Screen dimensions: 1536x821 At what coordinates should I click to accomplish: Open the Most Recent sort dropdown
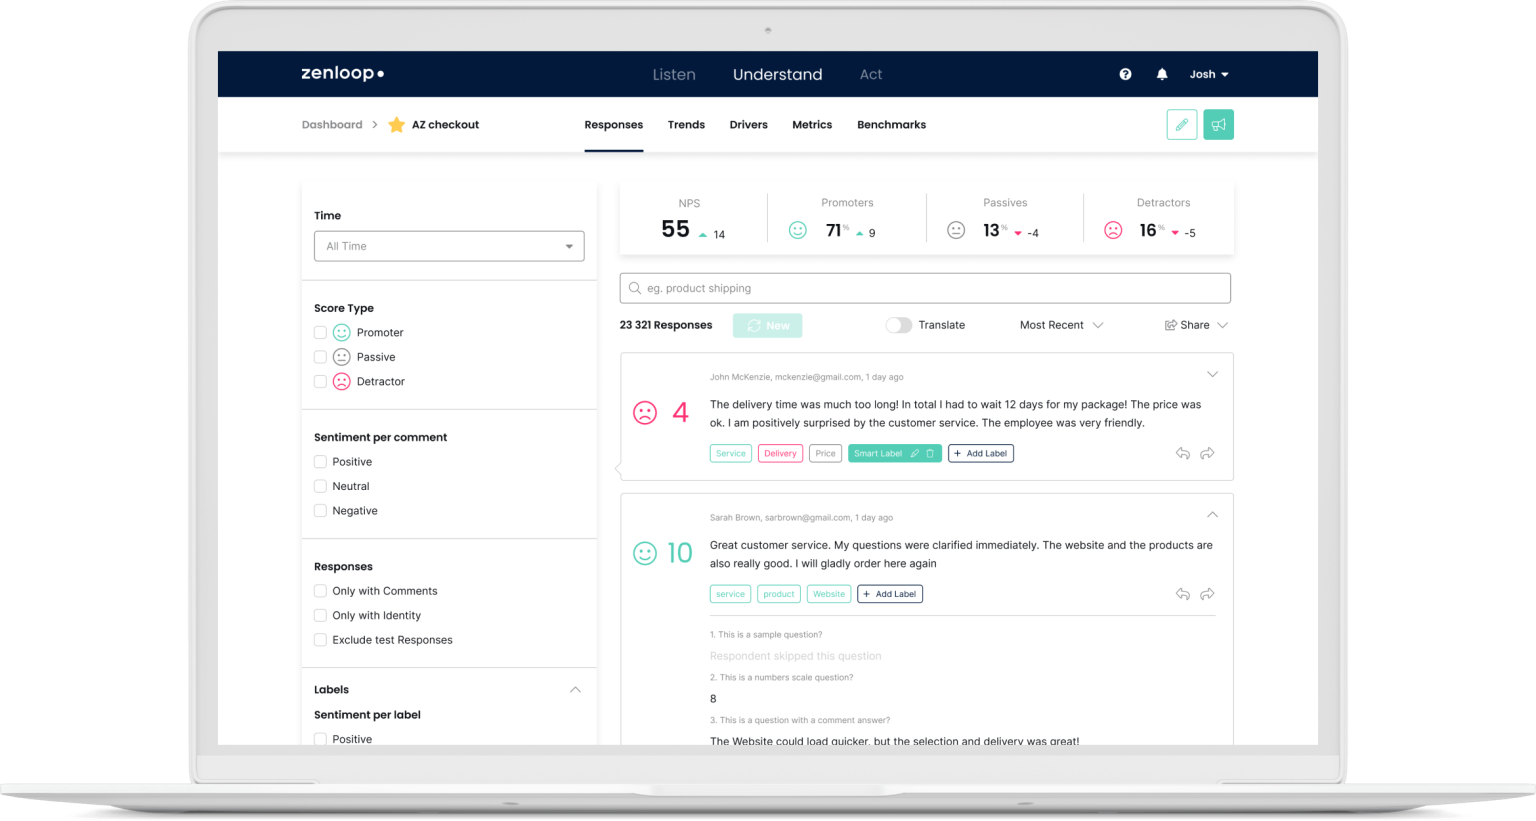1058,325
